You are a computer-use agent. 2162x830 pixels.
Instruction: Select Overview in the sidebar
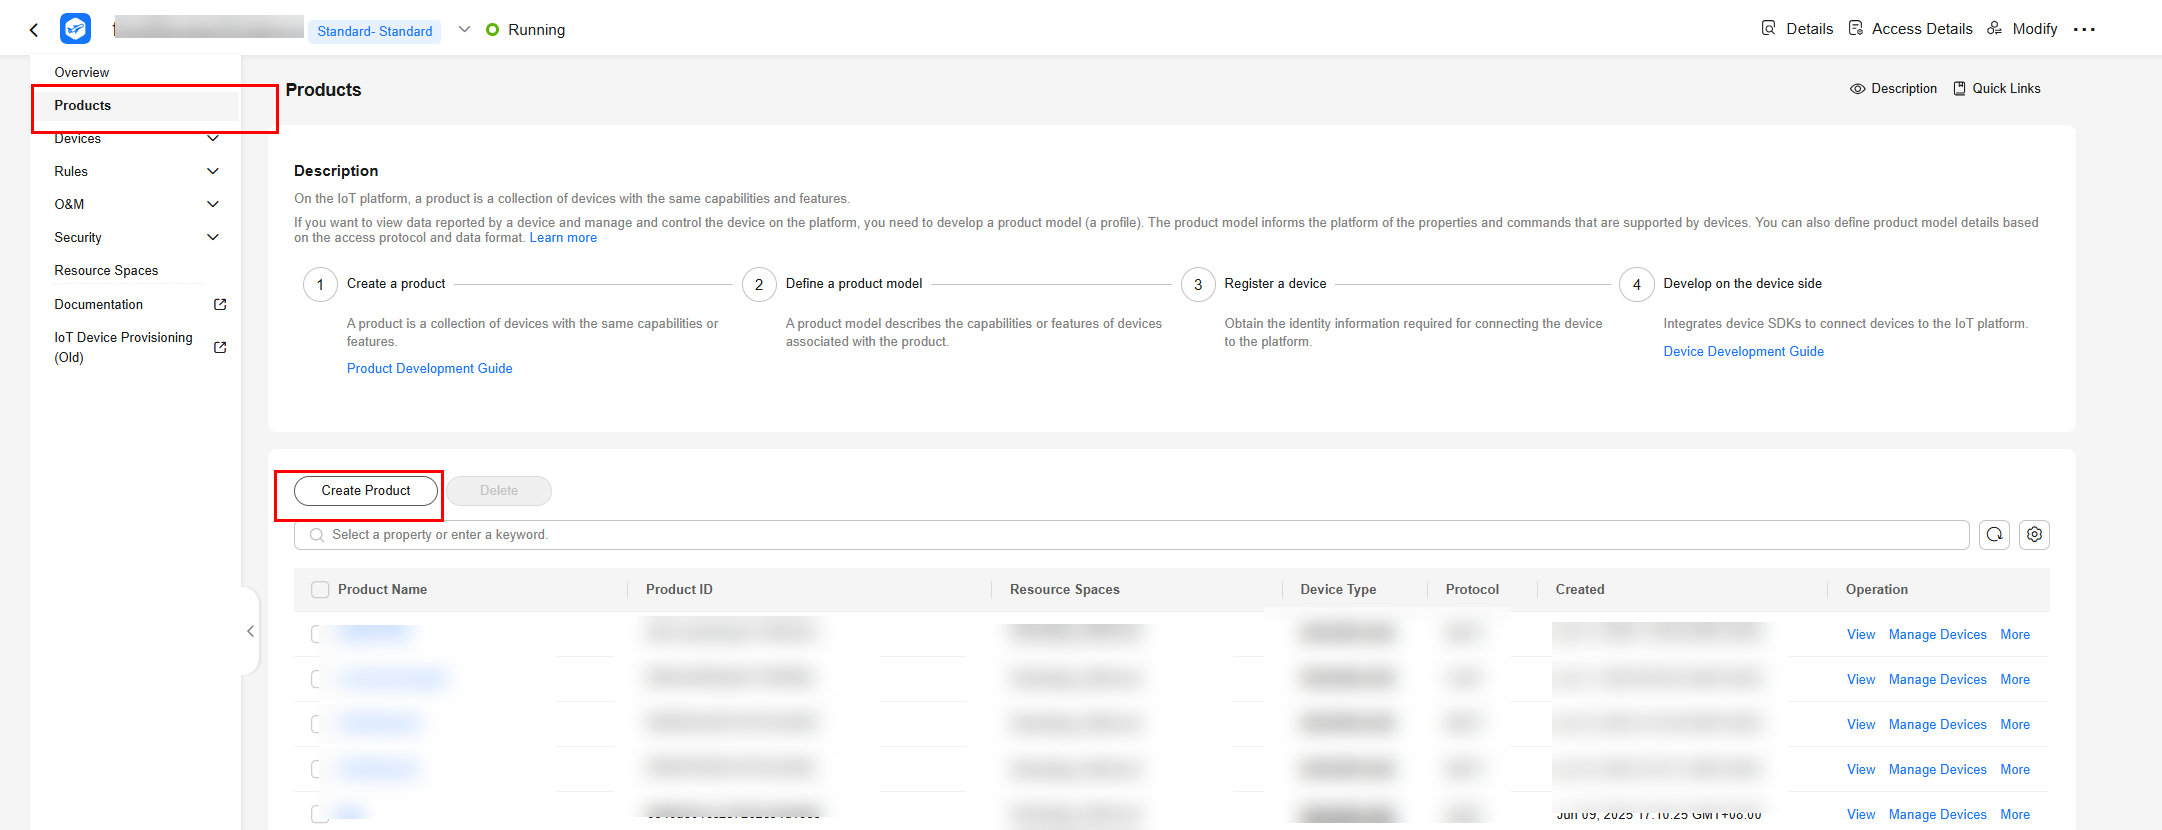pos(82,72)
